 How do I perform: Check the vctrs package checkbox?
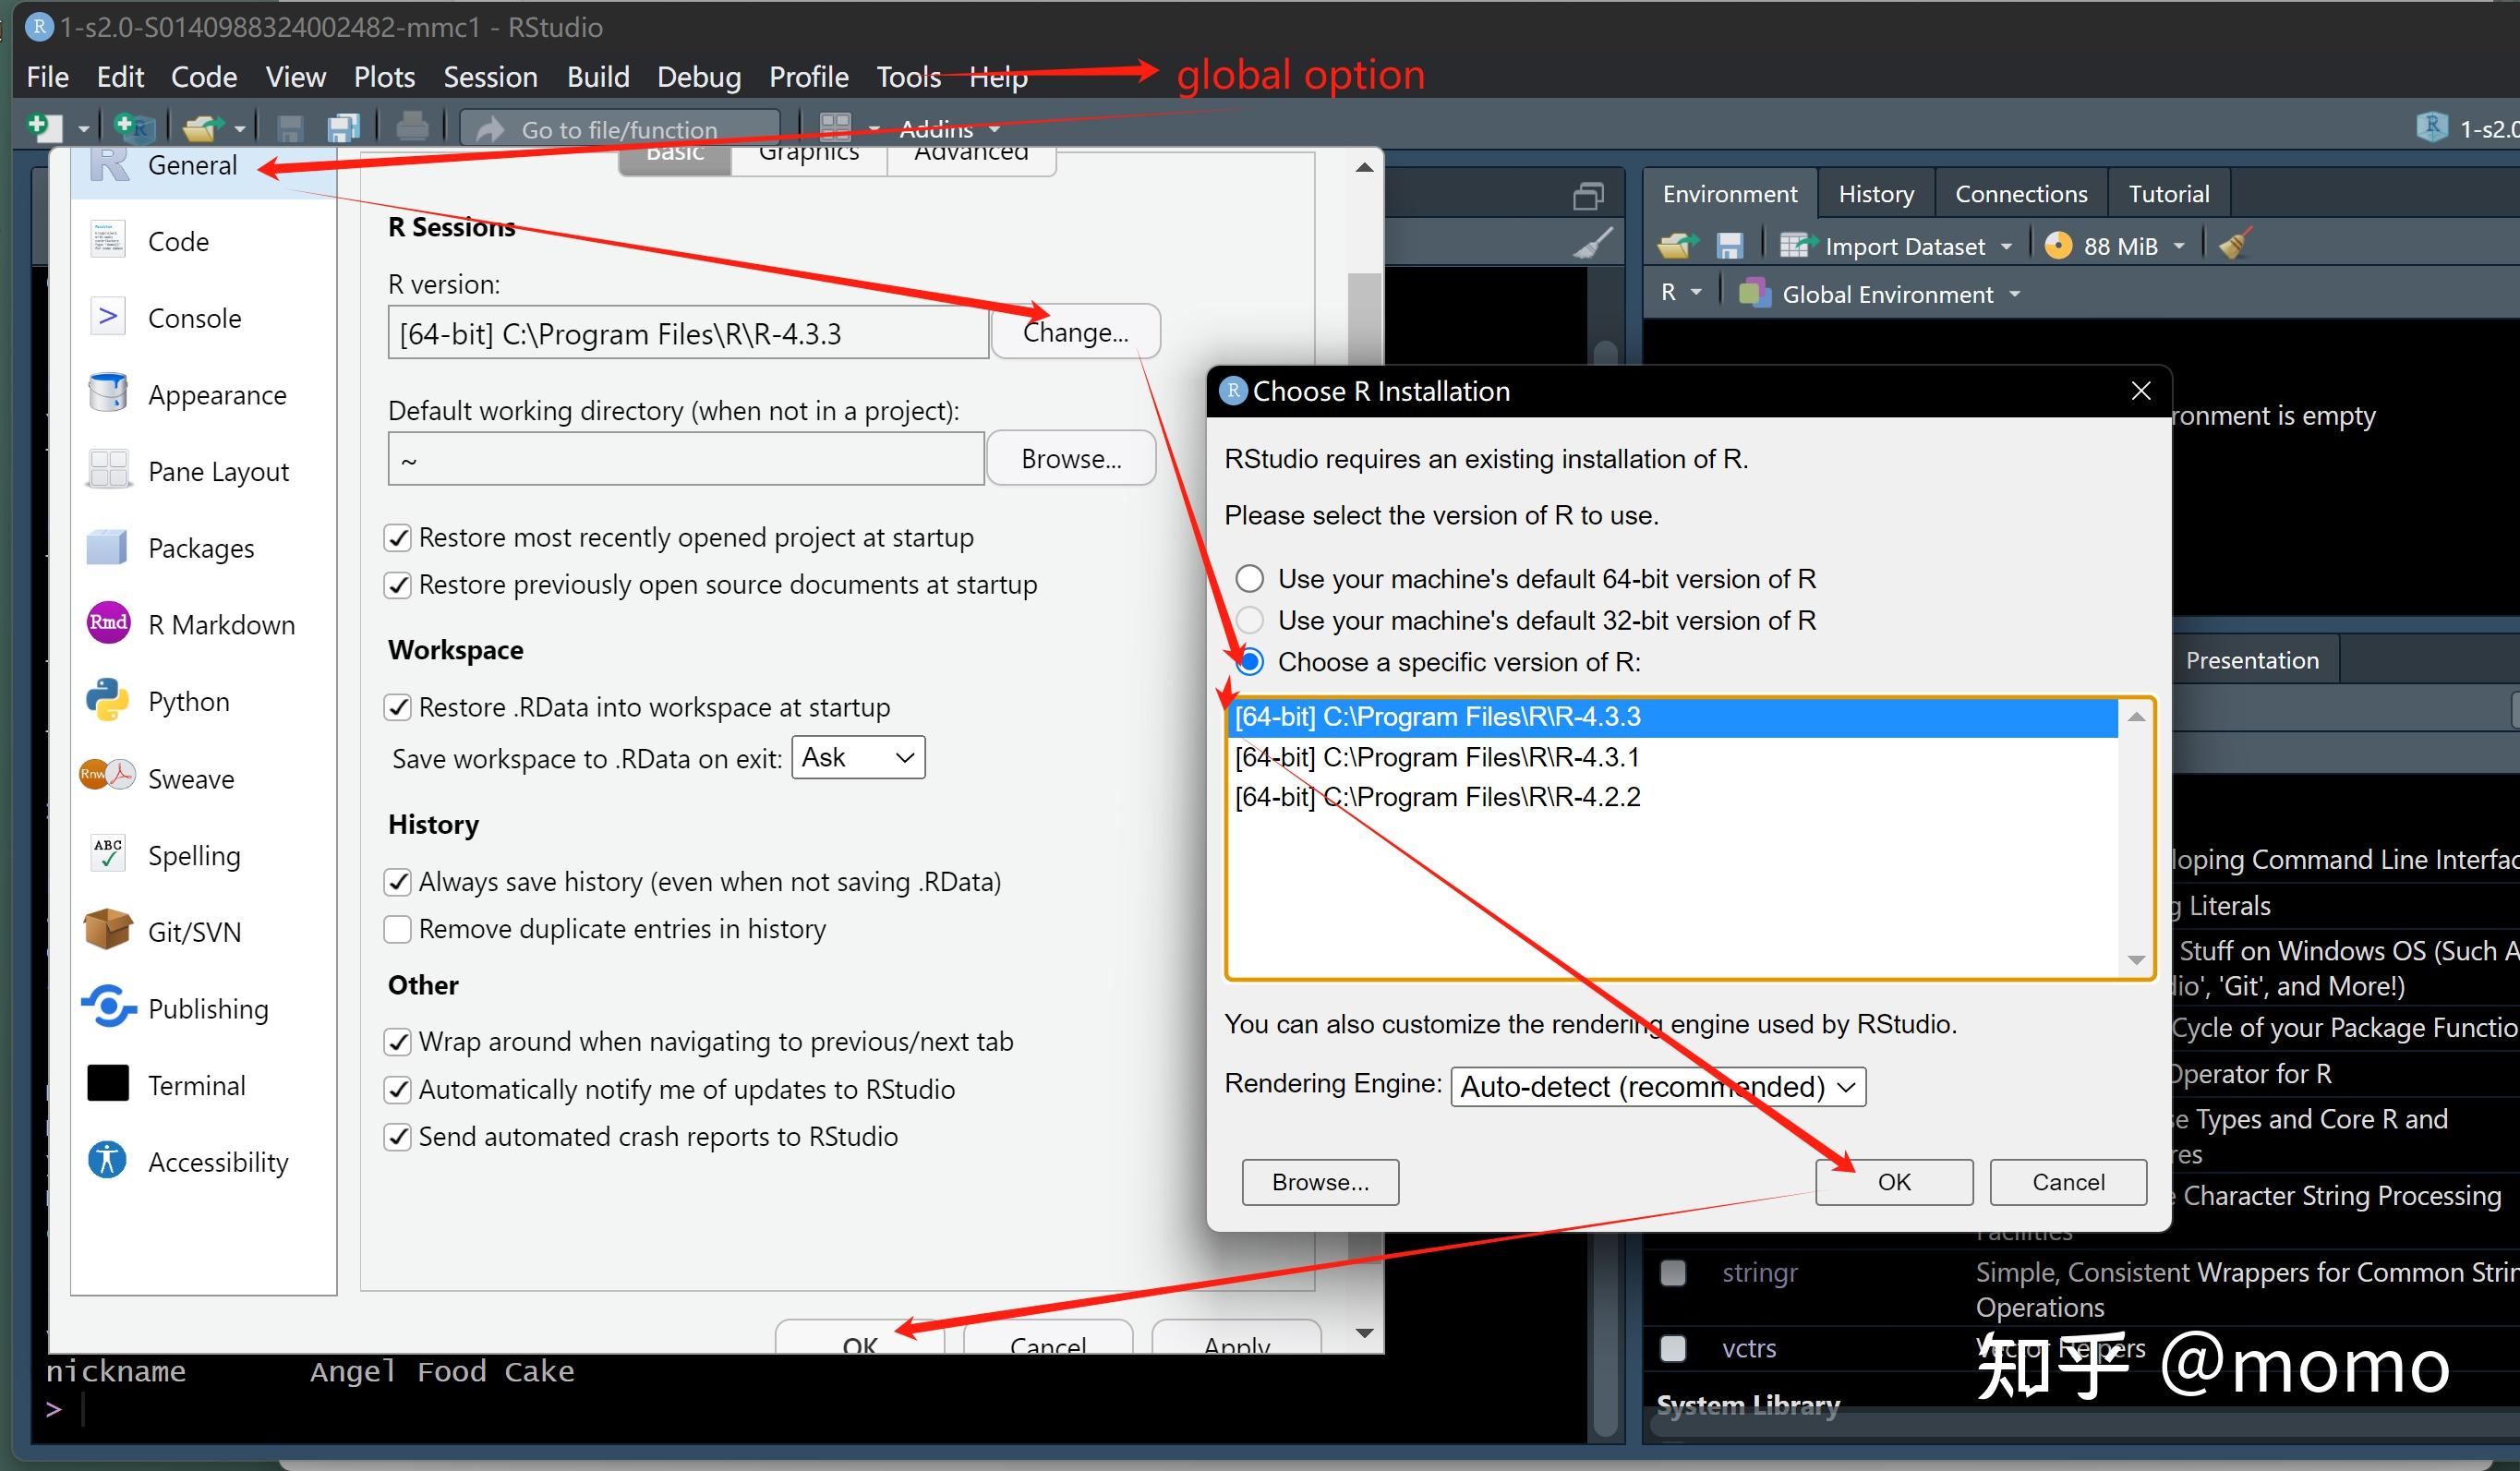click(1673, 1349)
